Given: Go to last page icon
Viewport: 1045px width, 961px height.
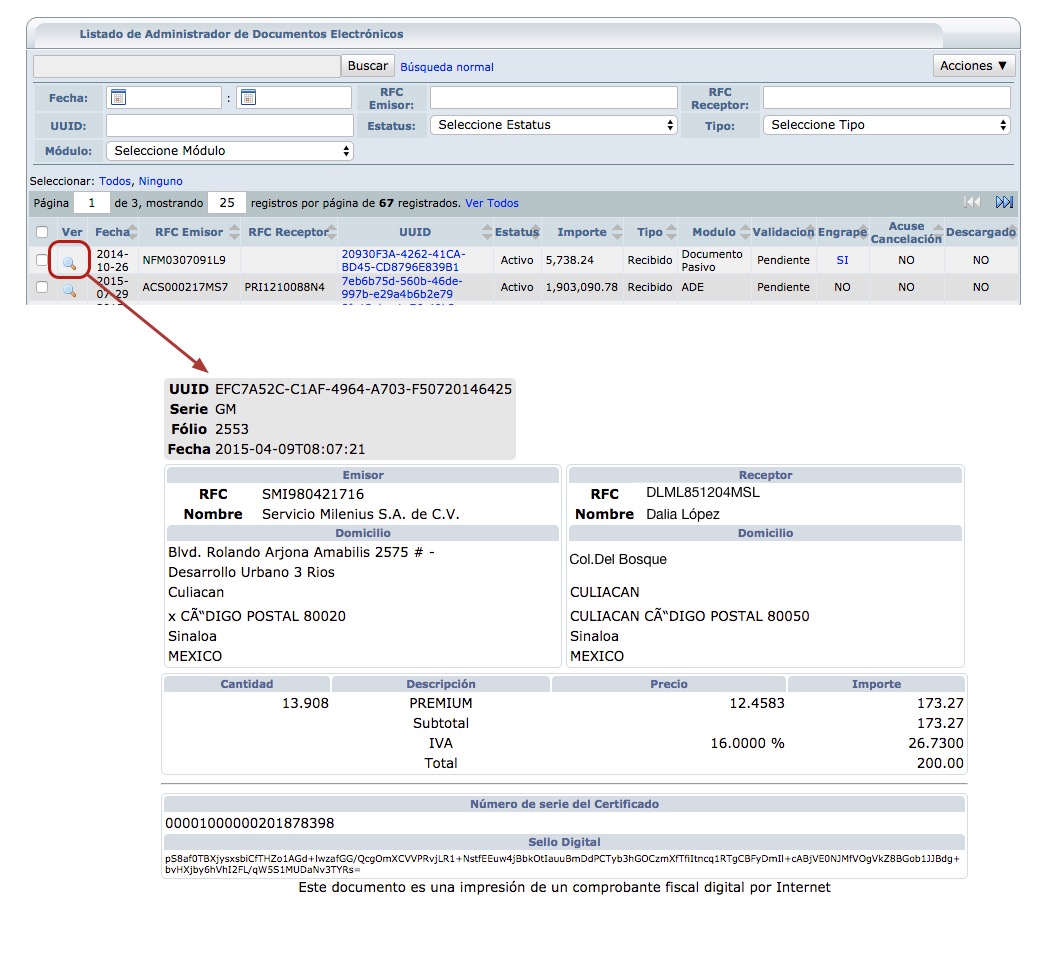Looking at the screenshot, I should click(x=1004, y=202).
